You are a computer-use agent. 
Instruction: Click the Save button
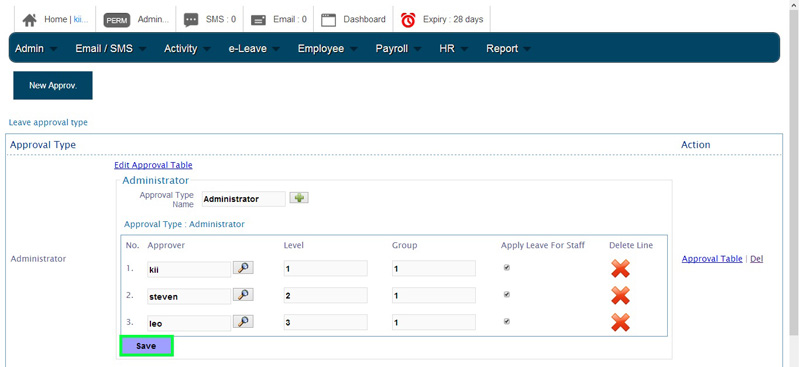coord(146,346)
